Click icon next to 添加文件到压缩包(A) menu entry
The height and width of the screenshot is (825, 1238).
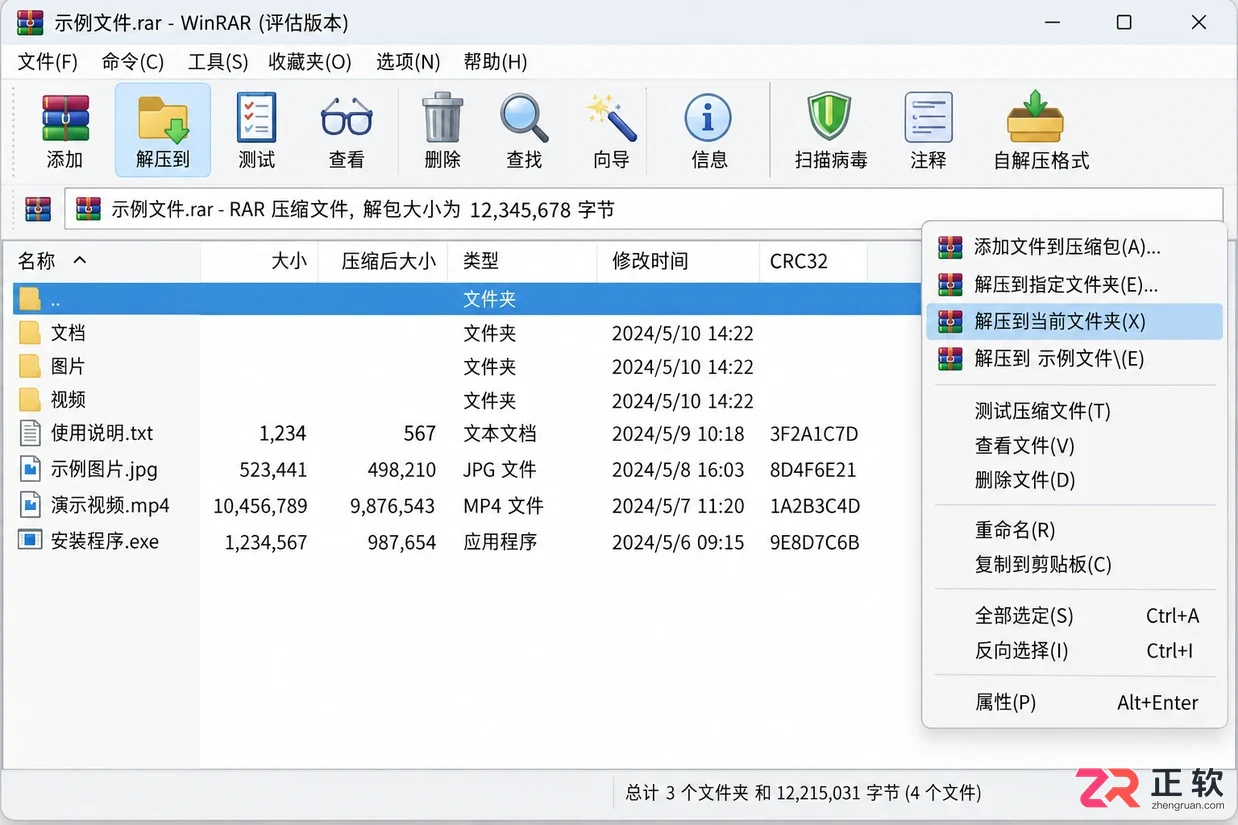point(950,247)
